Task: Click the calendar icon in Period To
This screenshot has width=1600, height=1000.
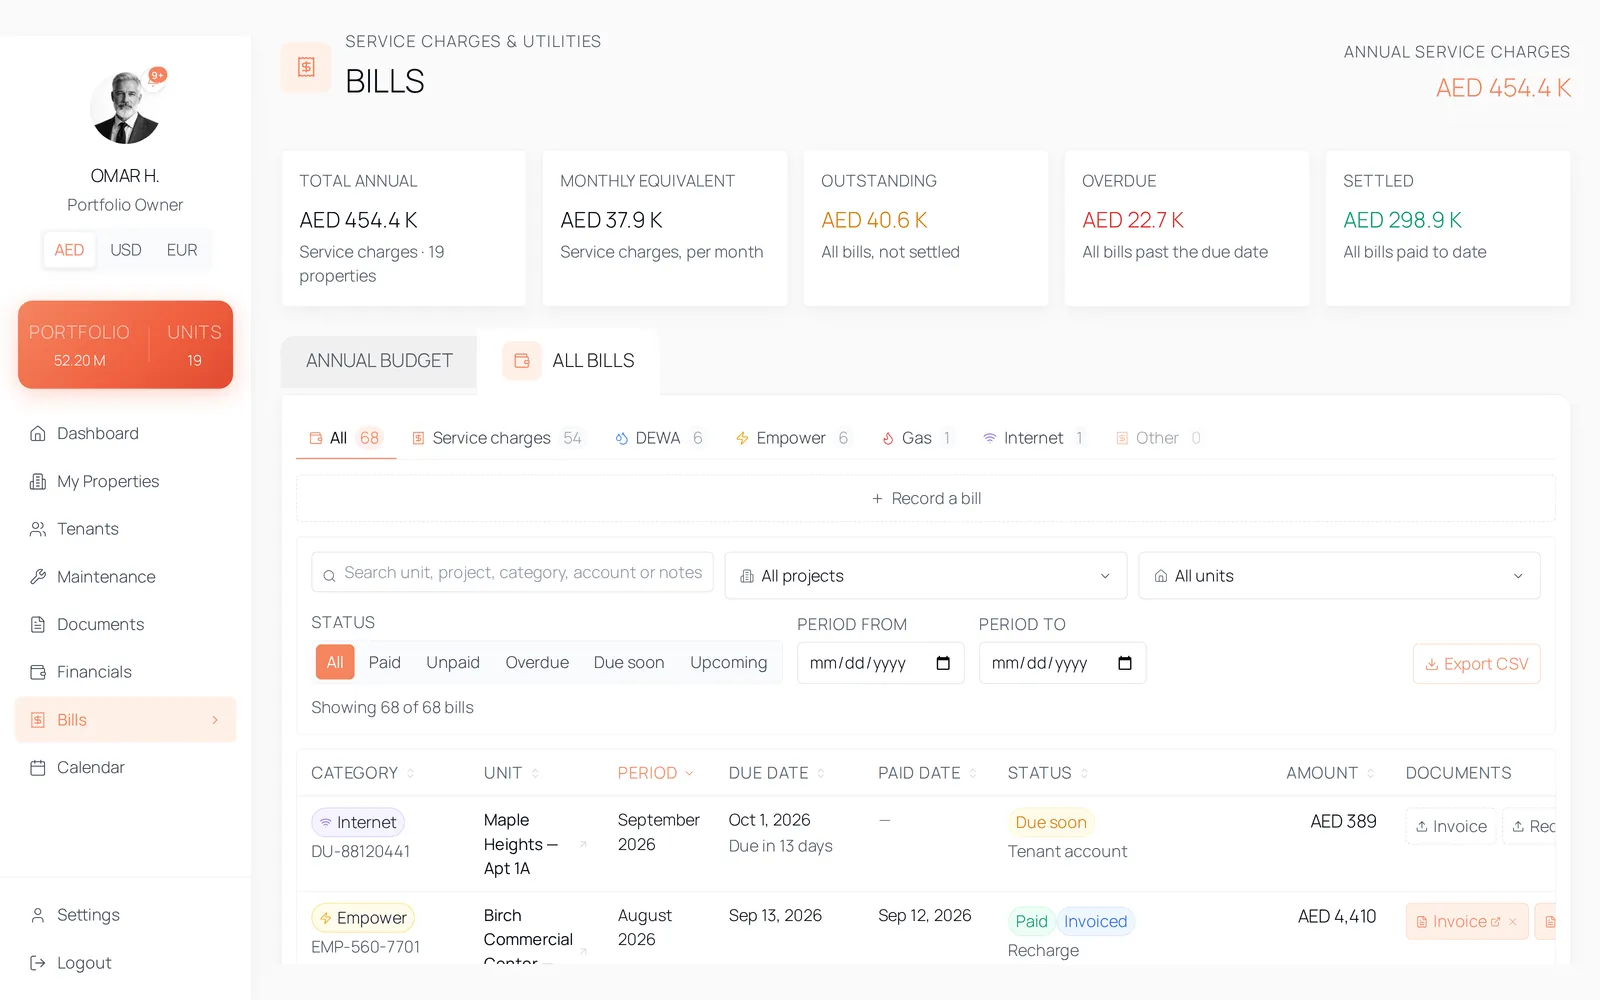Action: click(1125, 663)
